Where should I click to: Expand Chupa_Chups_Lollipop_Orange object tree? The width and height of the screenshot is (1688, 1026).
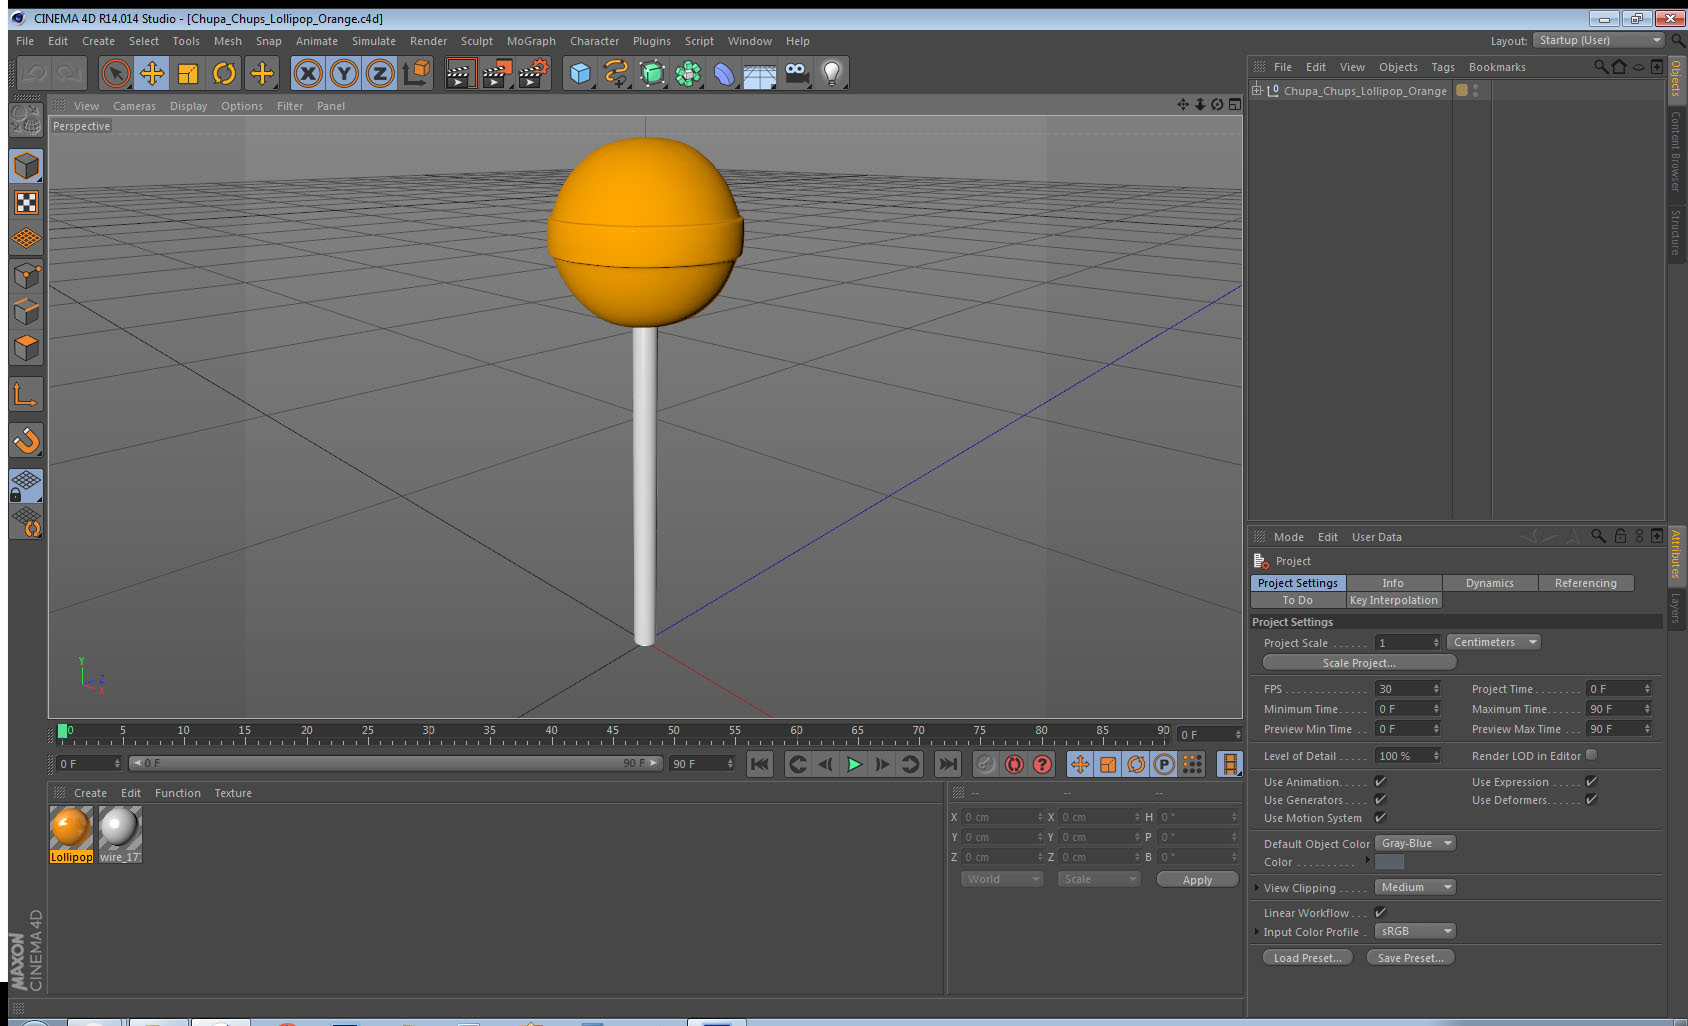point(1257,90)
